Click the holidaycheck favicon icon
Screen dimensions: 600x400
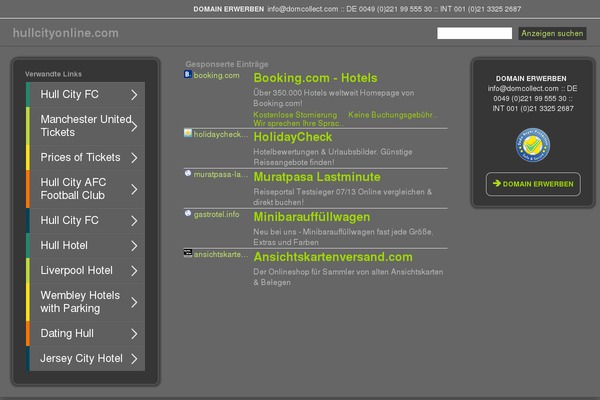tap(188, 133)
